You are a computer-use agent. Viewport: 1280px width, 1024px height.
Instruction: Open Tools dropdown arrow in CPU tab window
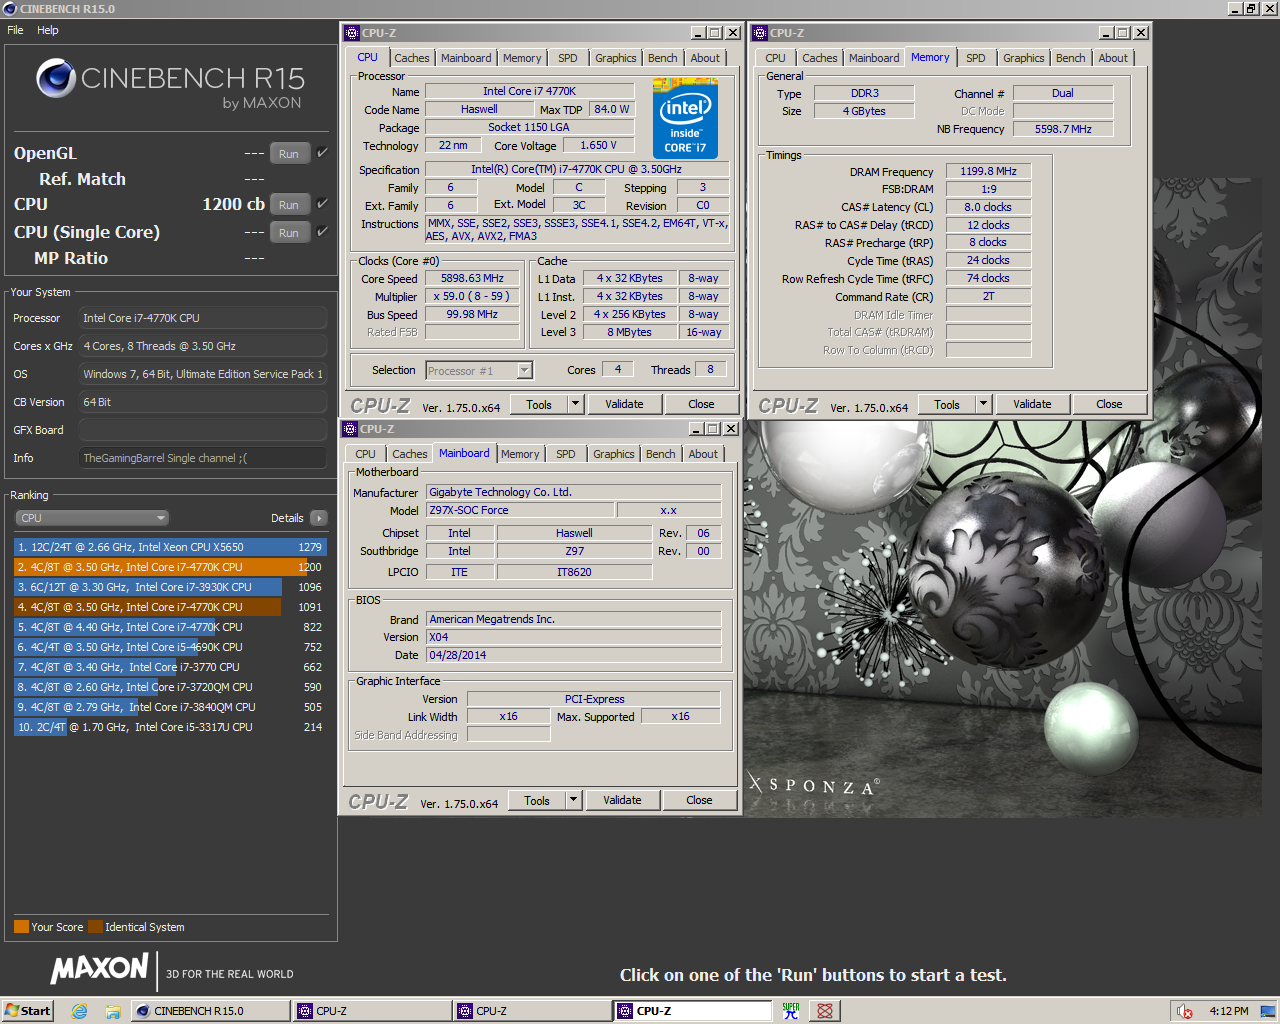(575, 404)
